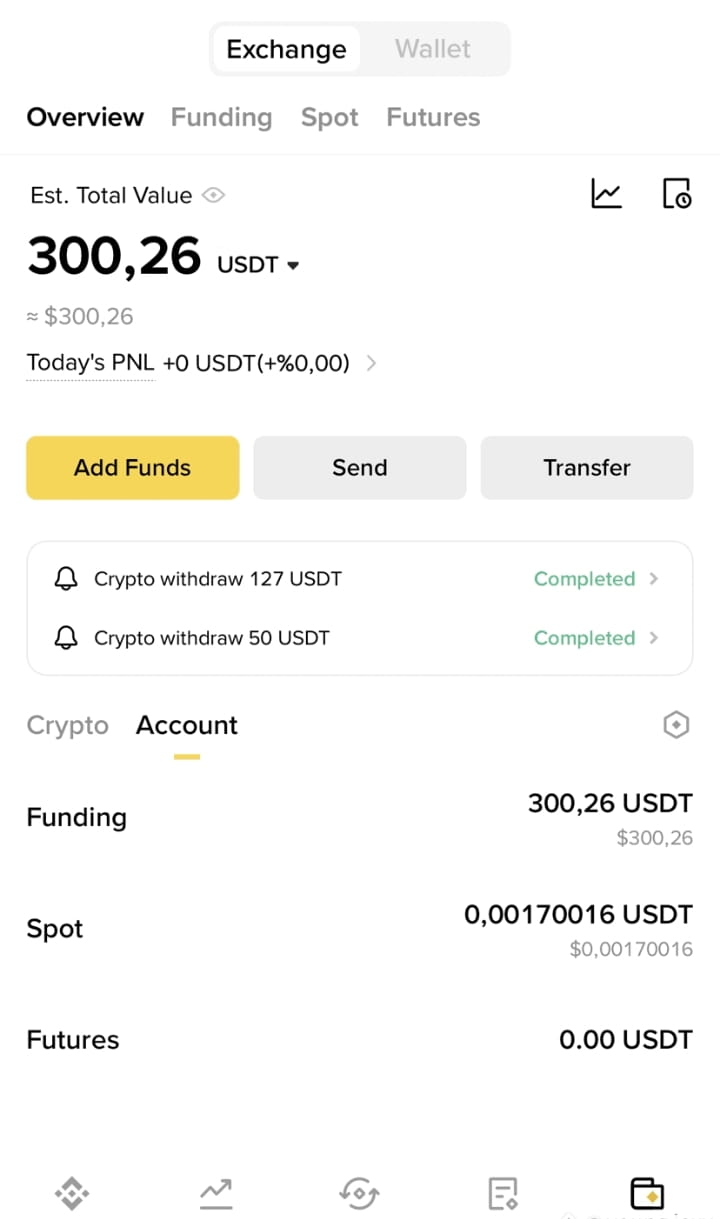
Task: Expand Today's PNL details chevron
Action: tap(372, 363)
